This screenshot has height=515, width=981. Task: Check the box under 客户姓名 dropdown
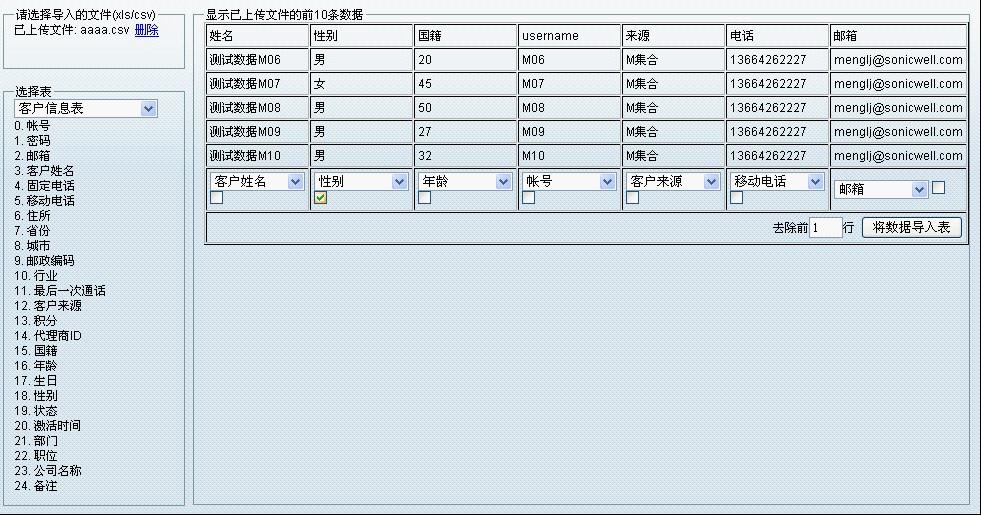pyautogui.click(x=217, y=198)
